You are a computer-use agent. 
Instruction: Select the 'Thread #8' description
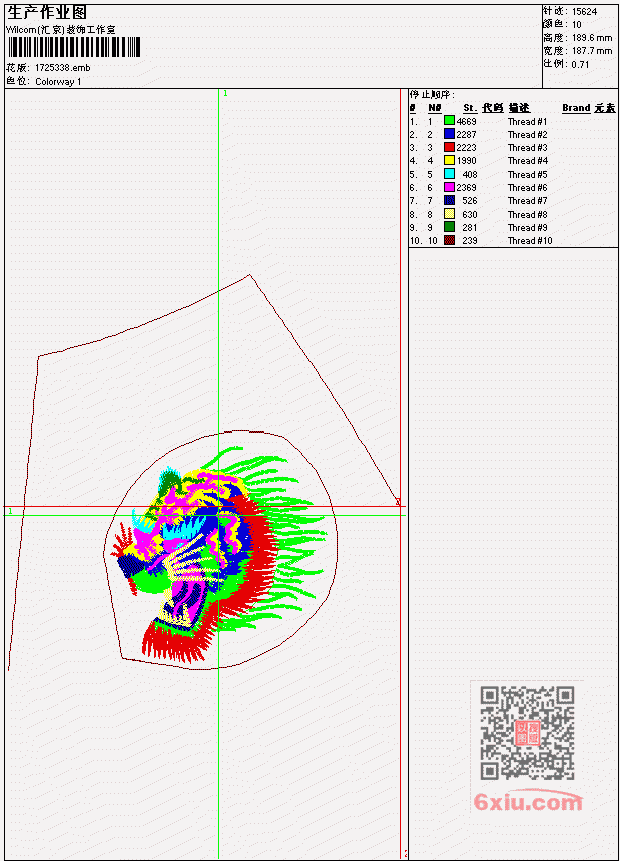(527, 215)
